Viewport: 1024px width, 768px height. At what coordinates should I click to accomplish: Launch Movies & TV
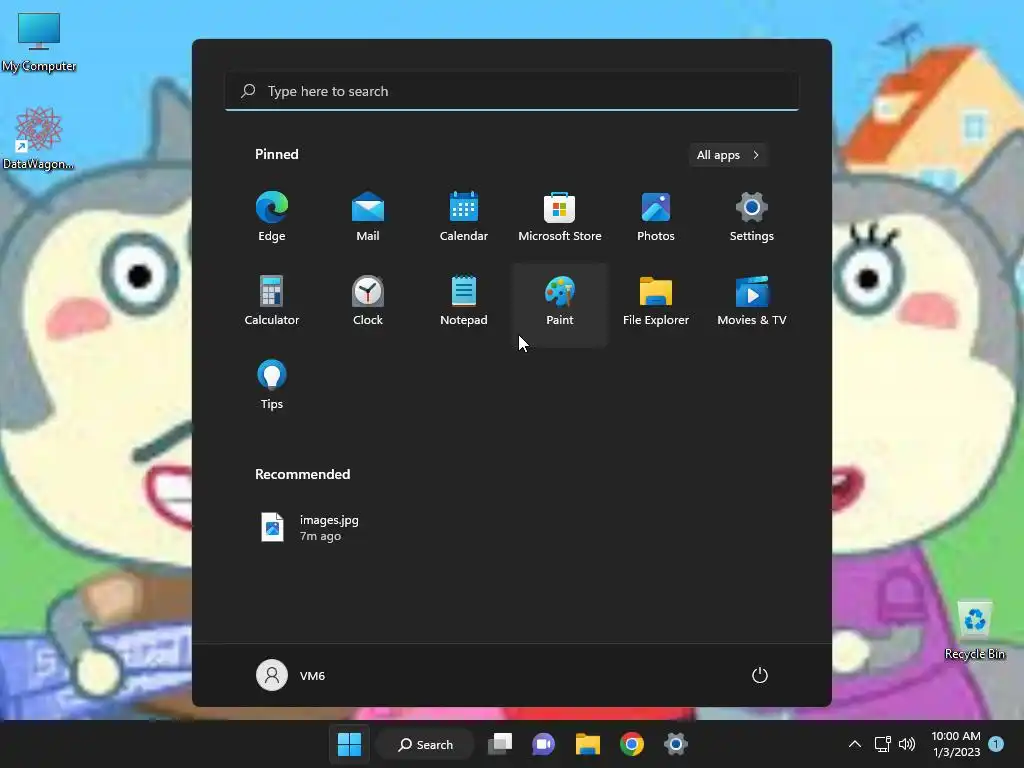pos(752,301)
